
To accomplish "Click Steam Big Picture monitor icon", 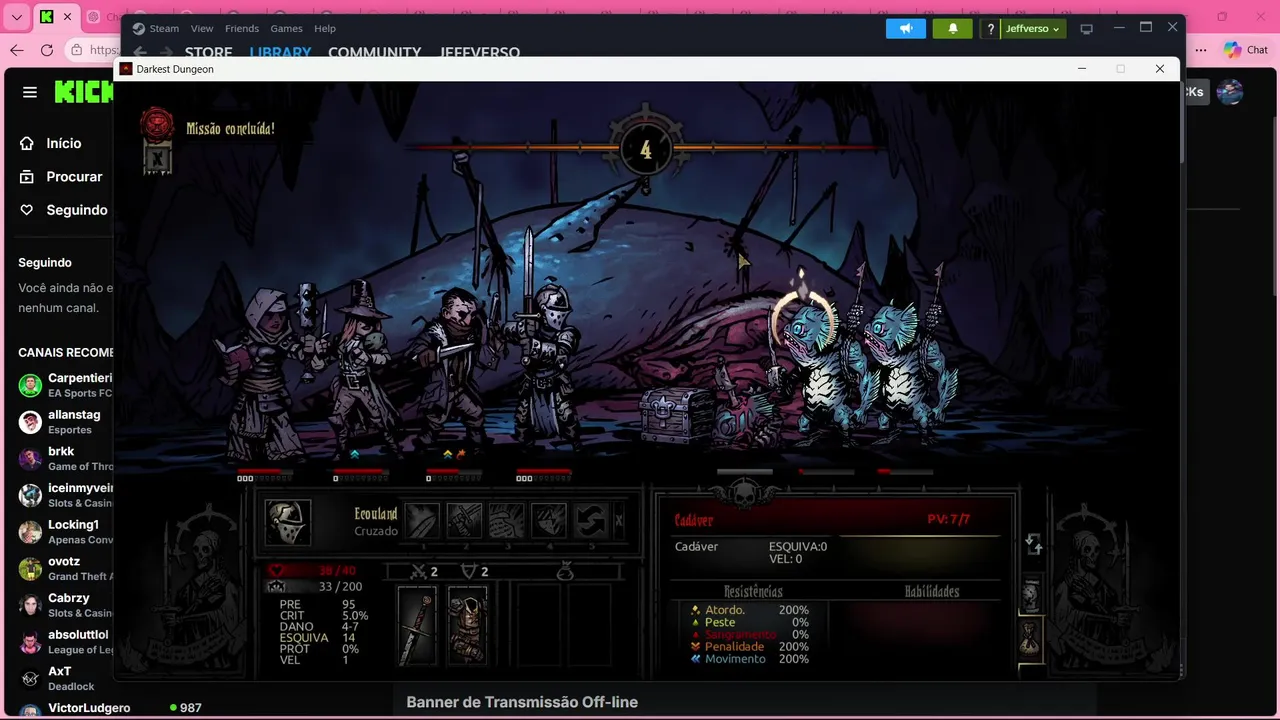I will coord(1087,29).
